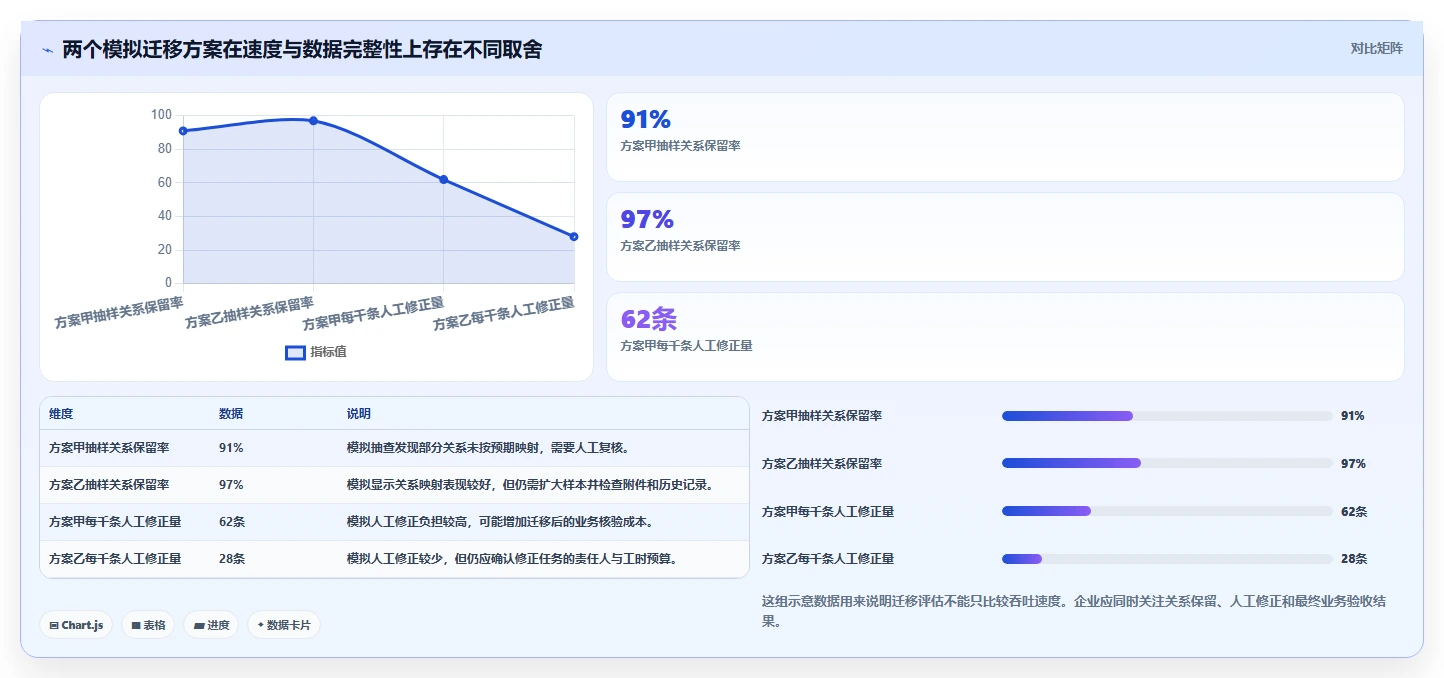Click the 方案乙抽样关系保留率 caption under the 97% card figure
The width and height of the screenshot is (1444, 678).
pyautogui.click(x=680, y=245)
